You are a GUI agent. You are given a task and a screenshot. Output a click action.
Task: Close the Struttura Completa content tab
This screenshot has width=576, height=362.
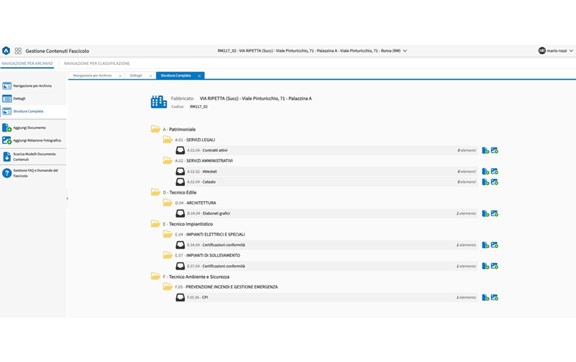tap(199, 76)
